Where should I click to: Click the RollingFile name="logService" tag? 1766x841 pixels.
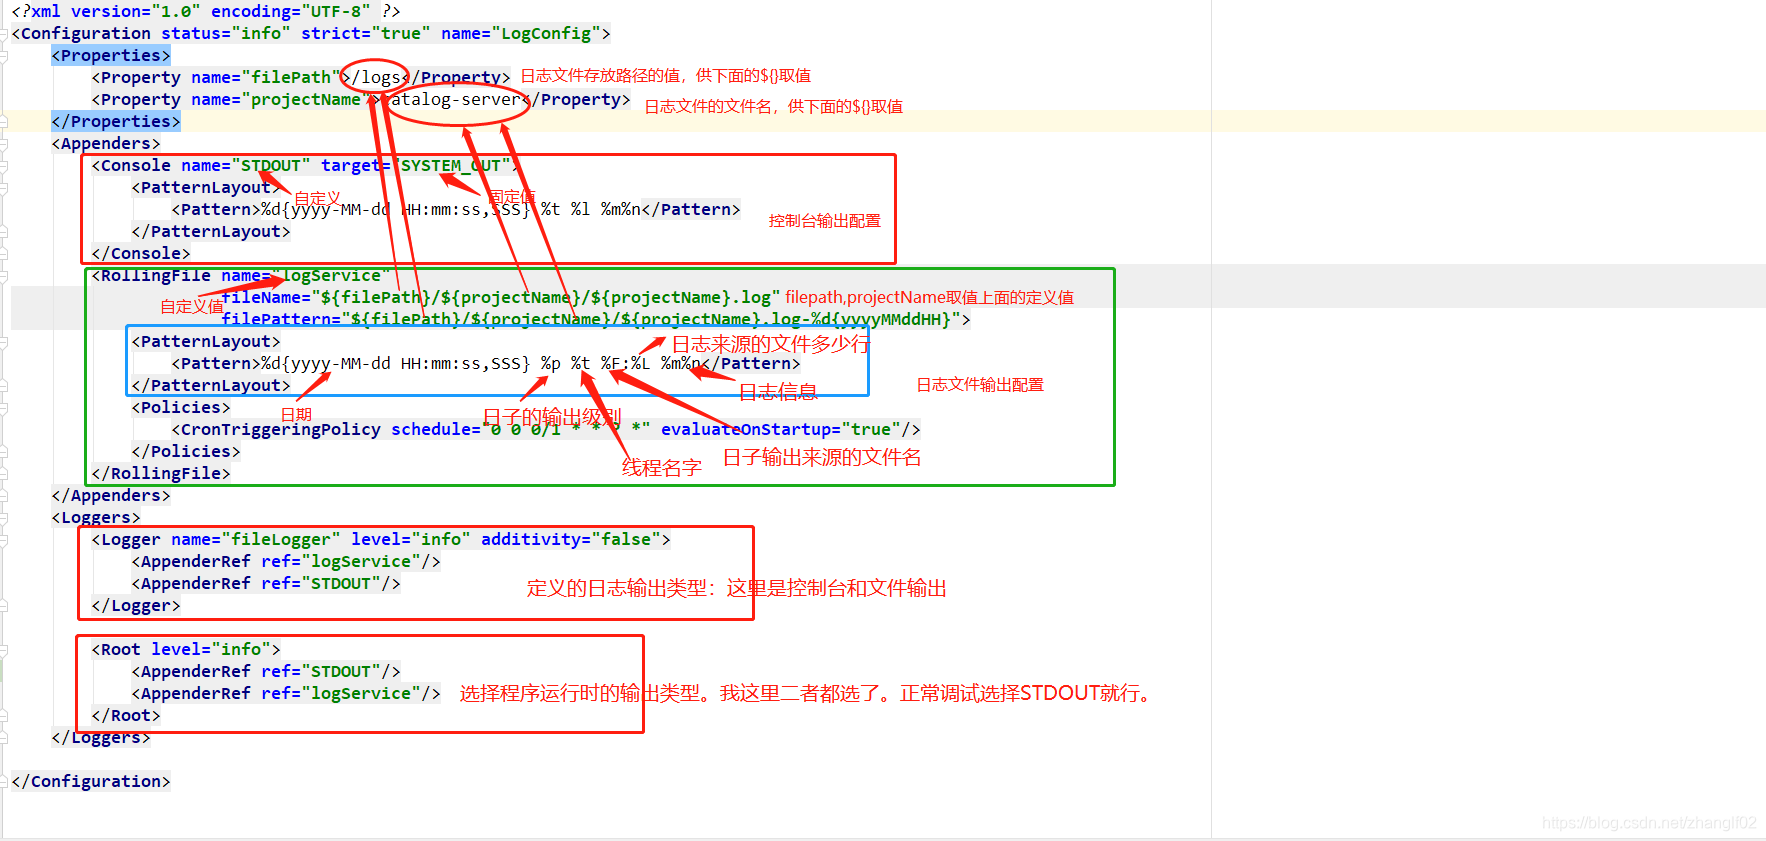click(241, 275)
